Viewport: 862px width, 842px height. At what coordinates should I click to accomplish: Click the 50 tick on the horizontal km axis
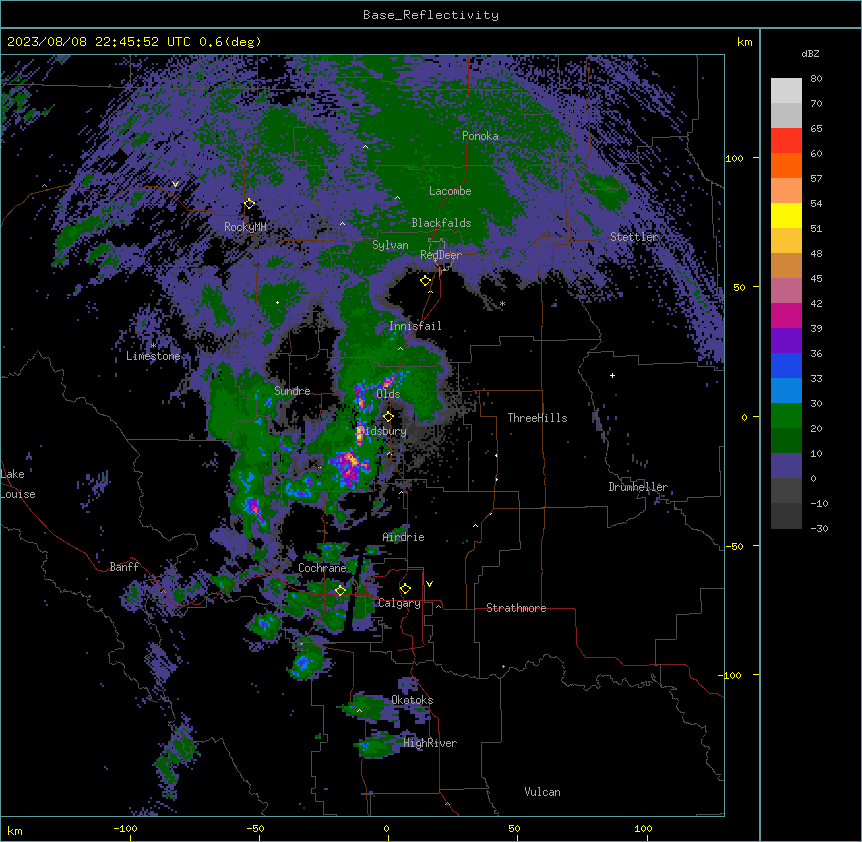point(514,828)
